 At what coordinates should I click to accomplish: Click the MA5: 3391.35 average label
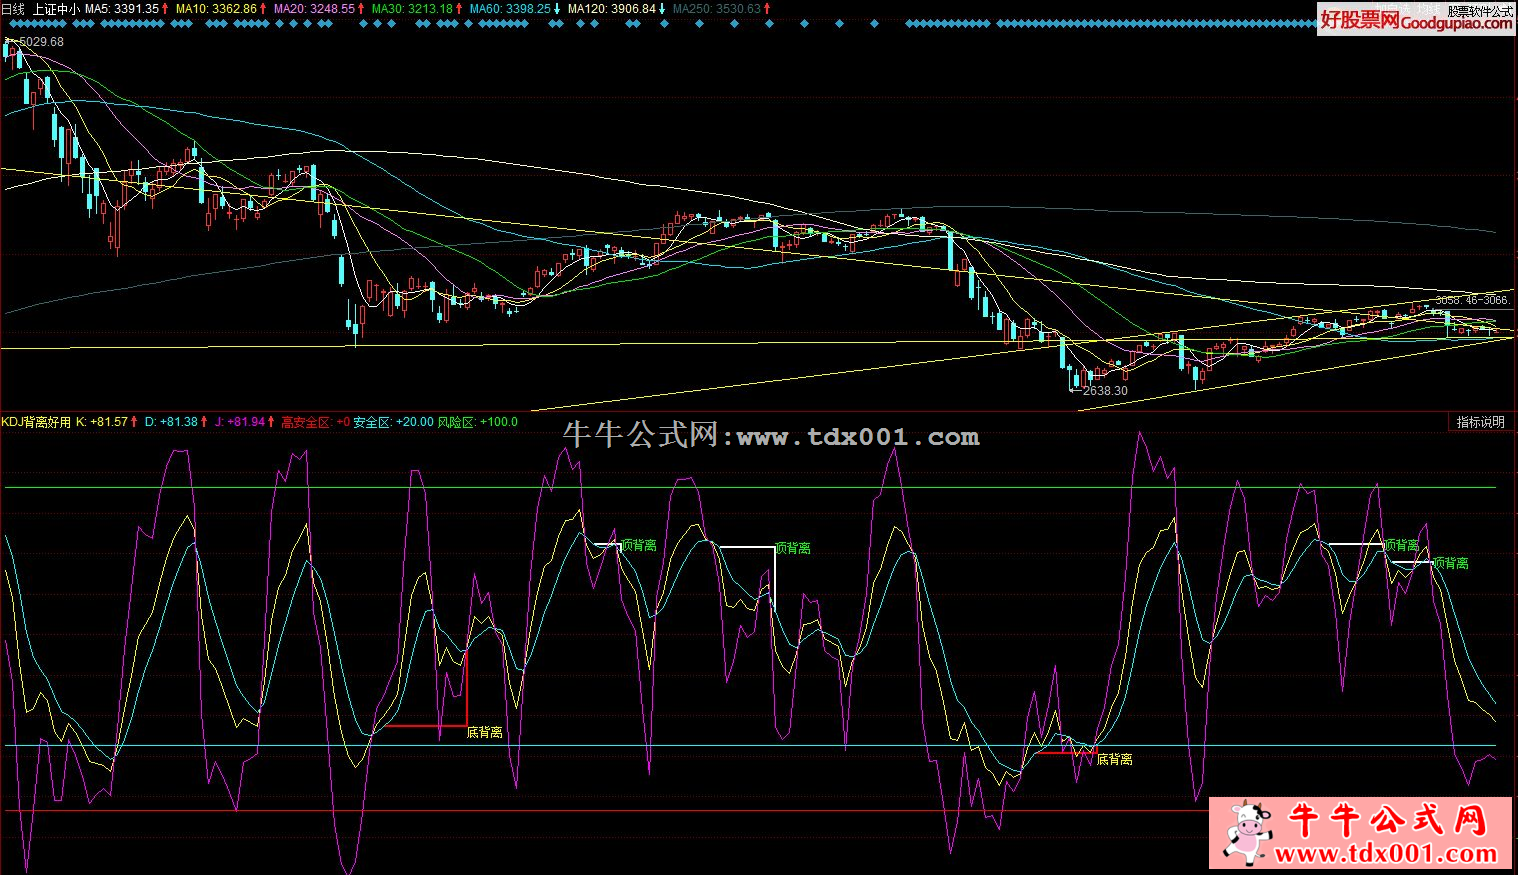(x=122, y=8)
